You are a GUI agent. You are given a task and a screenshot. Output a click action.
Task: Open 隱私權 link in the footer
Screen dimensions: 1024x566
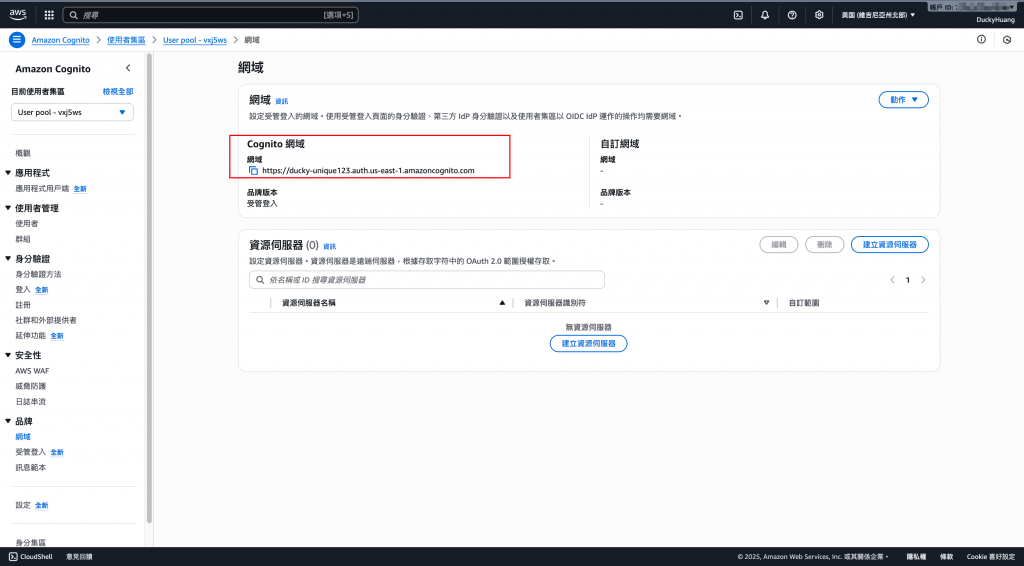(916, 557)
